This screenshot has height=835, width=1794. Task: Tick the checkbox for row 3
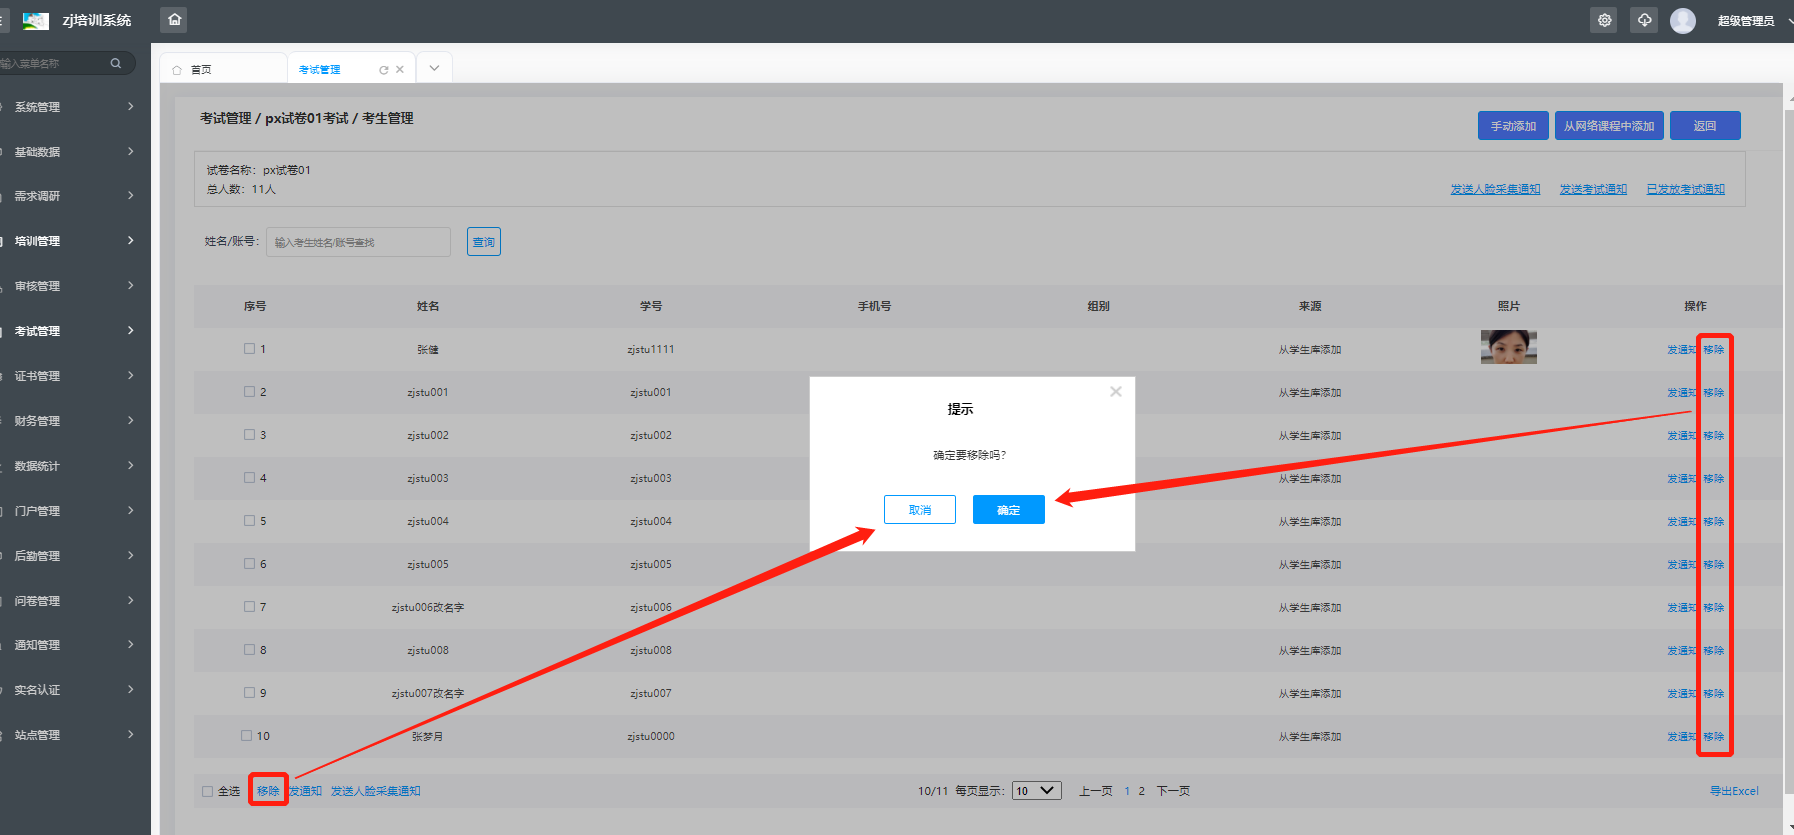(x=249, y=435)
